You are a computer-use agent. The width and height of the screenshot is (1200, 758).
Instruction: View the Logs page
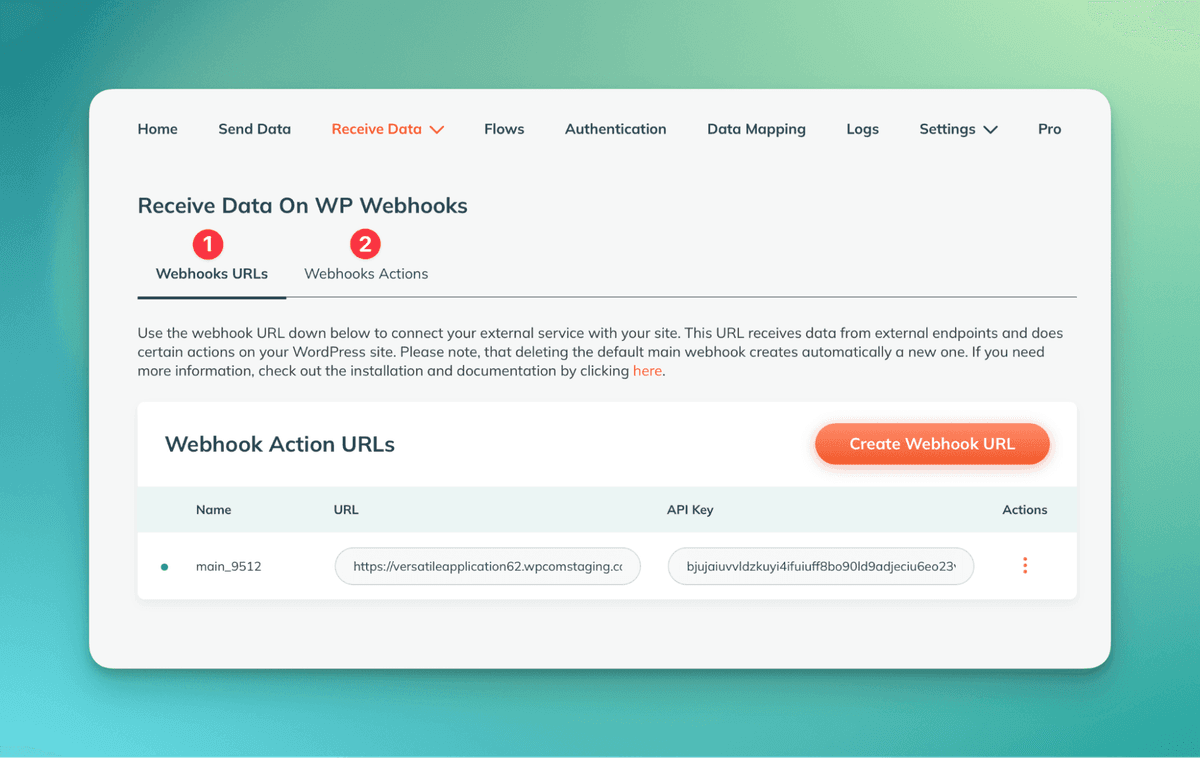click(862, 129)
